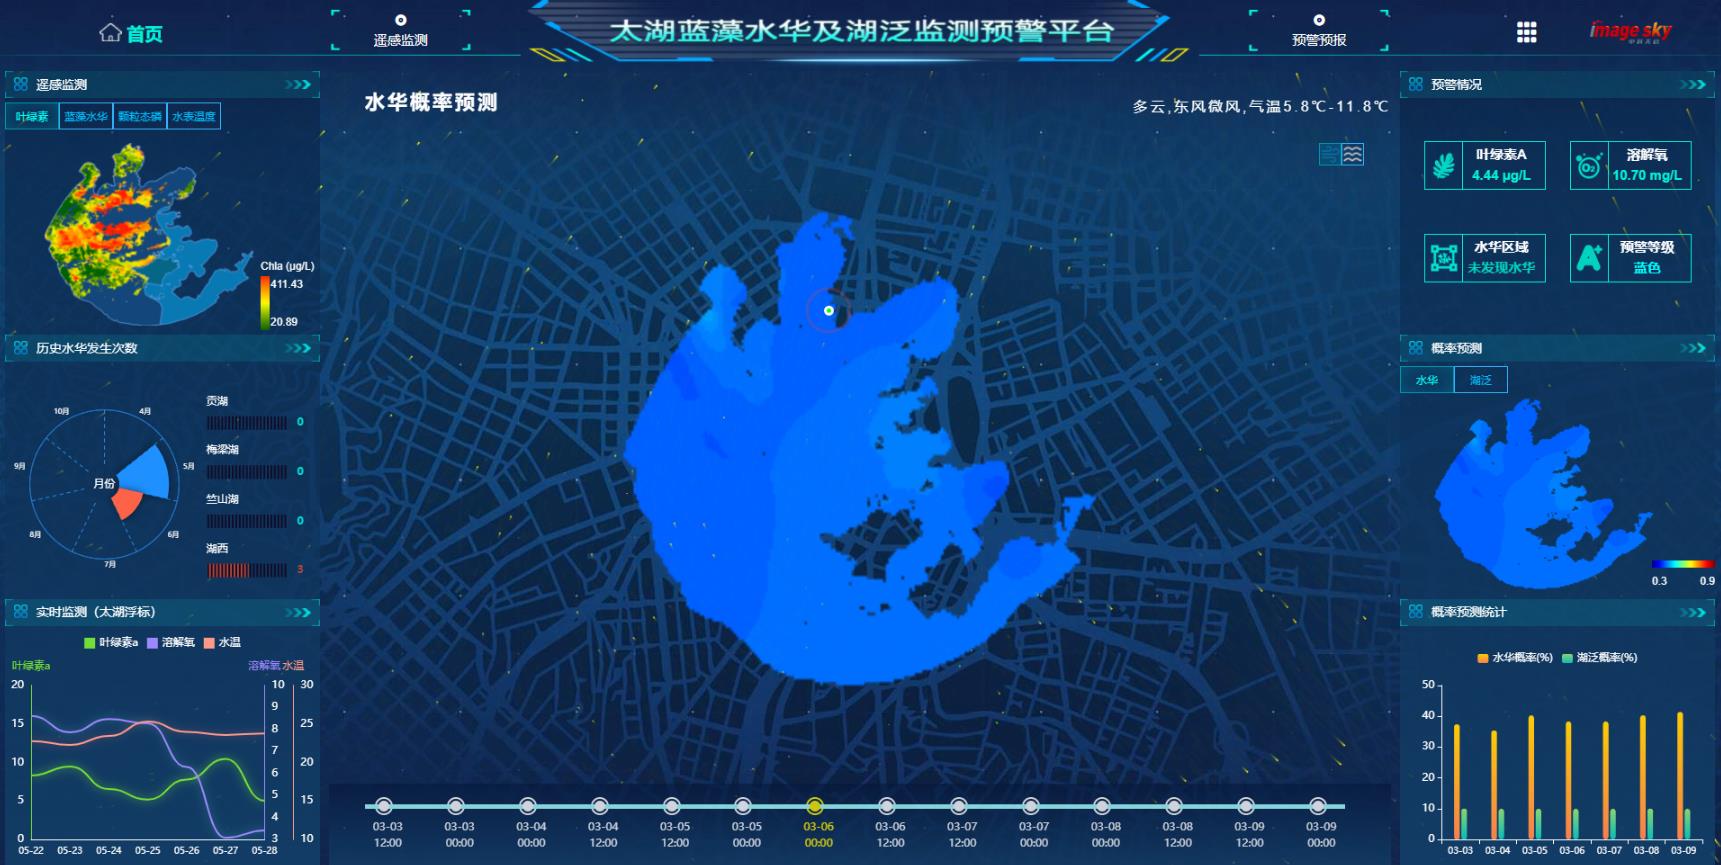Open the nine-dot grid menu icon
This screenshot has height=865, width=1721.
[1526, 33]
